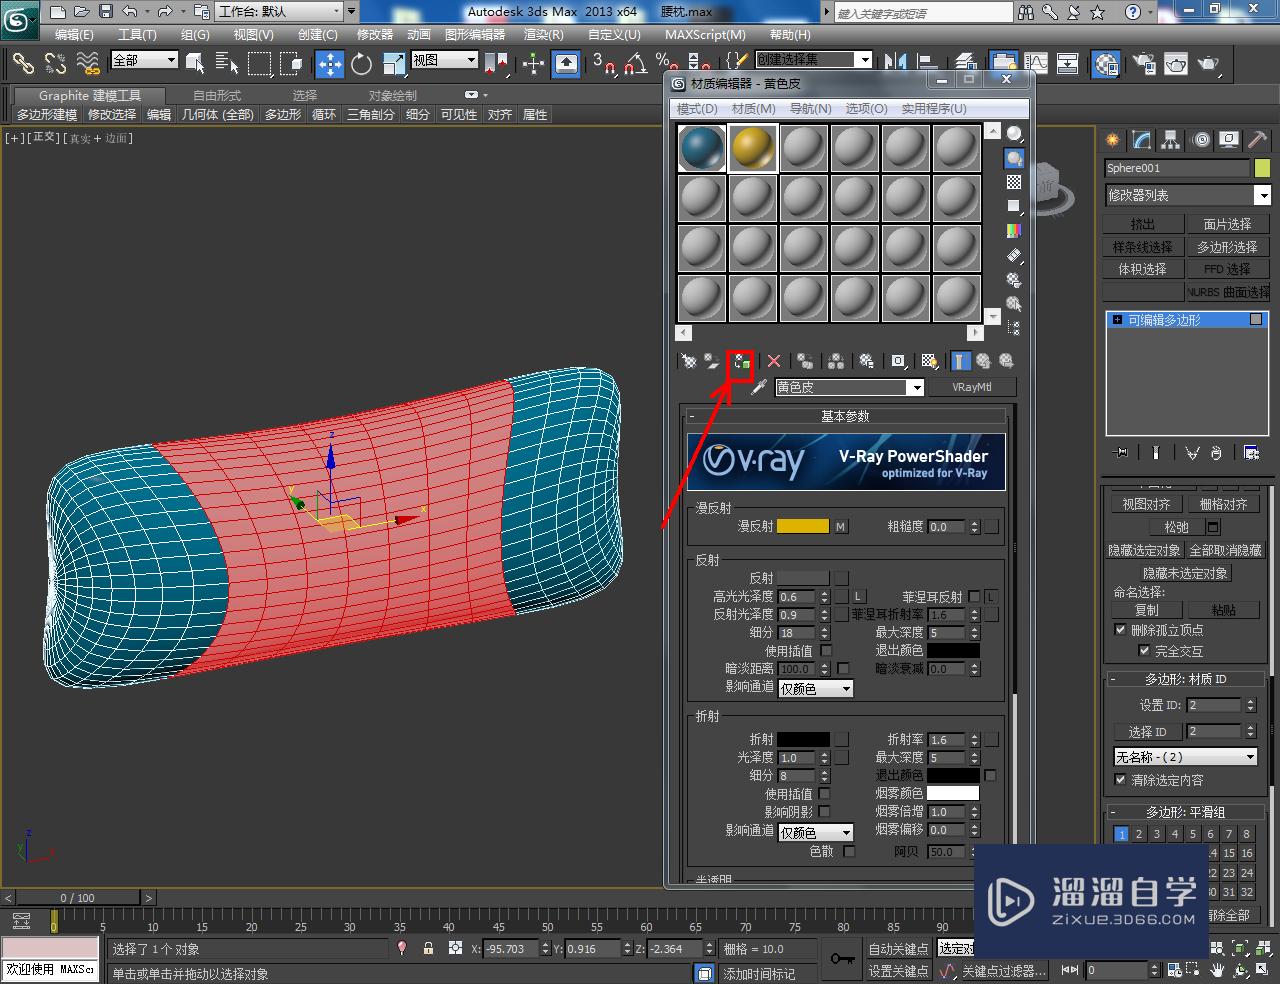Open refraction Affect Channels dropdown

click(815, 832)
